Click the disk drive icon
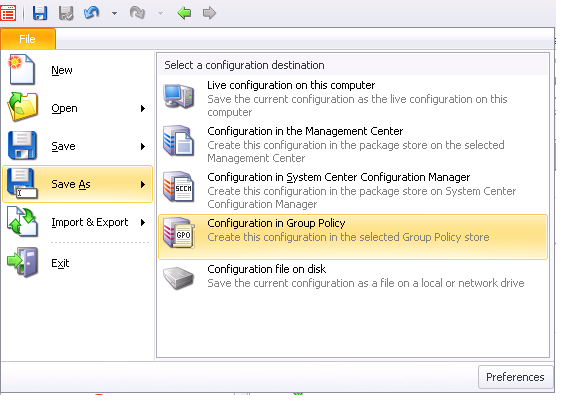This screenshot has height=407, width=563. click(178, 278)
